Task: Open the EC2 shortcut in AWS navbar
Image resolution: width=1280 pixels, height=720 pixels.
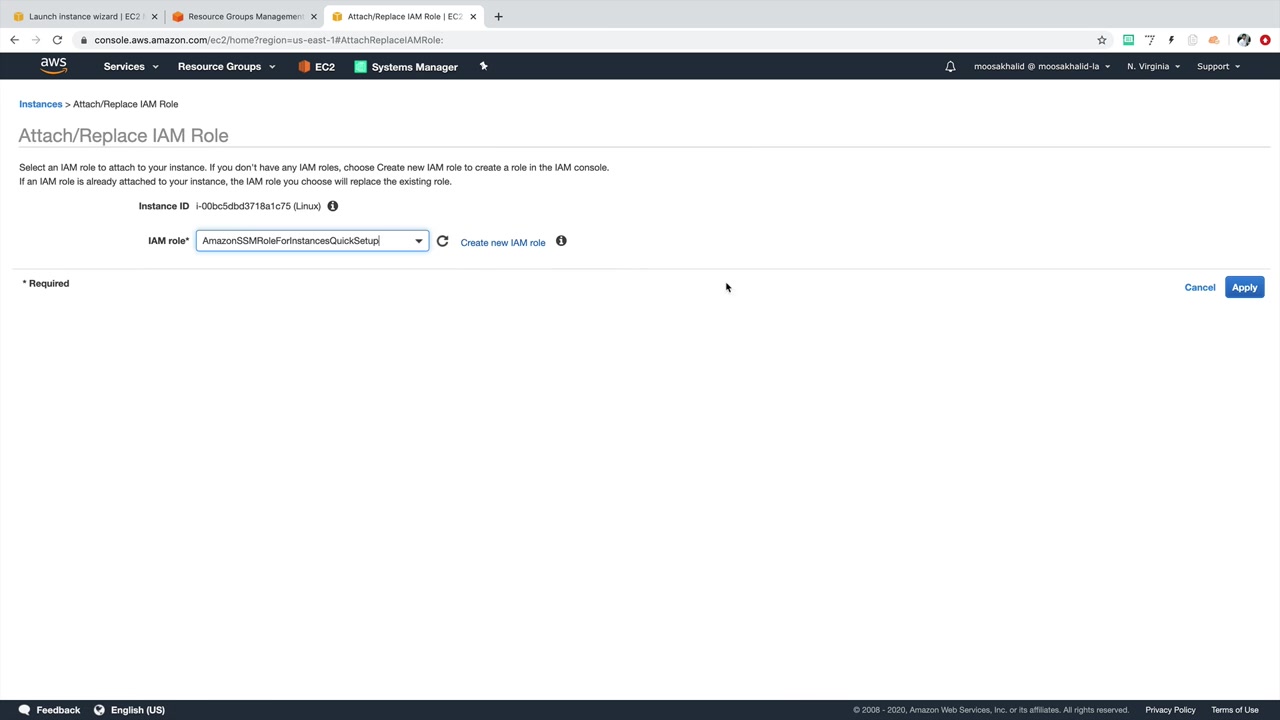Action: pos(317,67)
